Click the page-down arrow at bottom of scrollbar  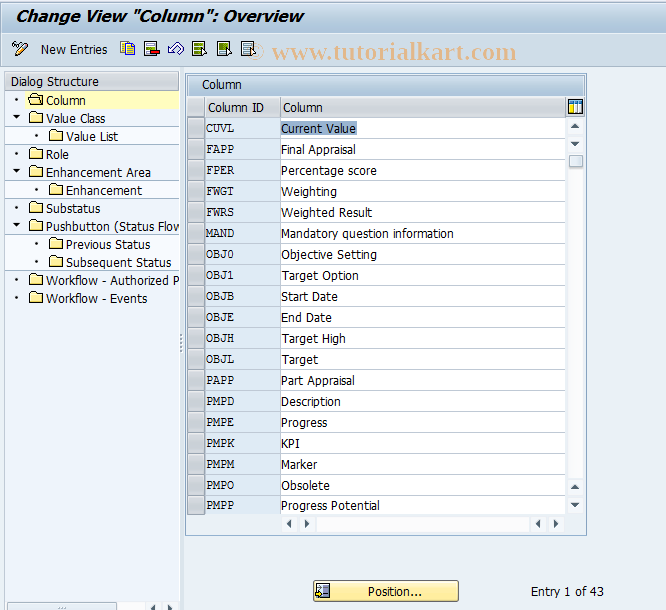pos(575,505)
